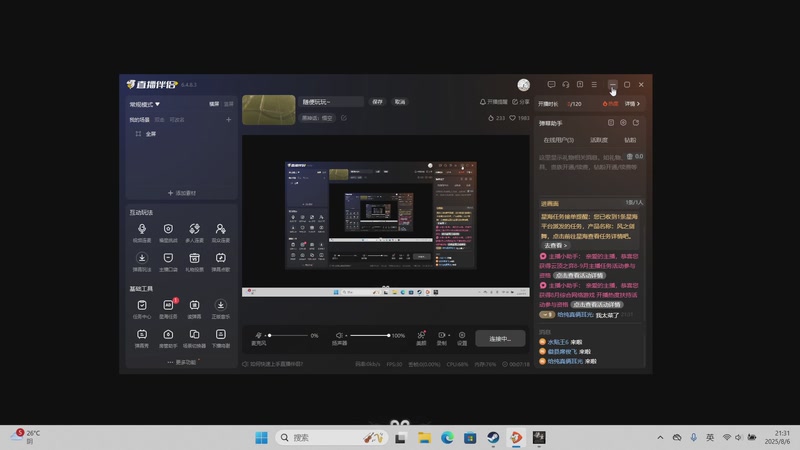This screenshot has height=450, width=800.
Task: Open the headset customer service icon
Action: 566,85
